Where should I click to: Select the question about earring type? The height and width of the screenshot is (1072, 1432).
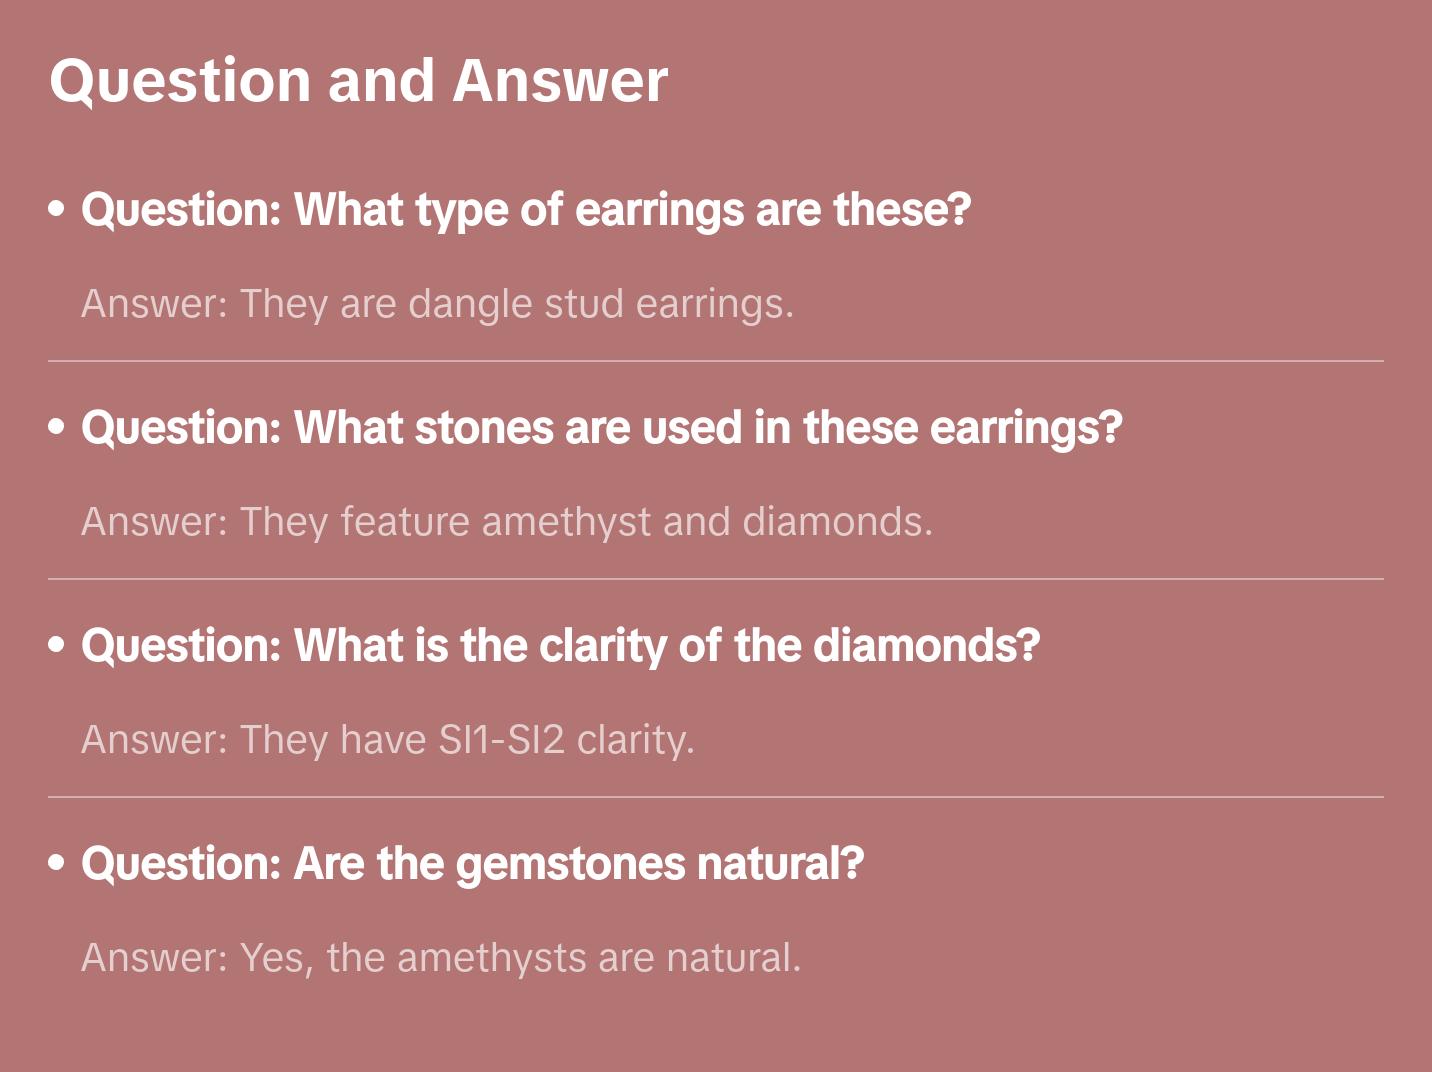[x=526, y=210]
